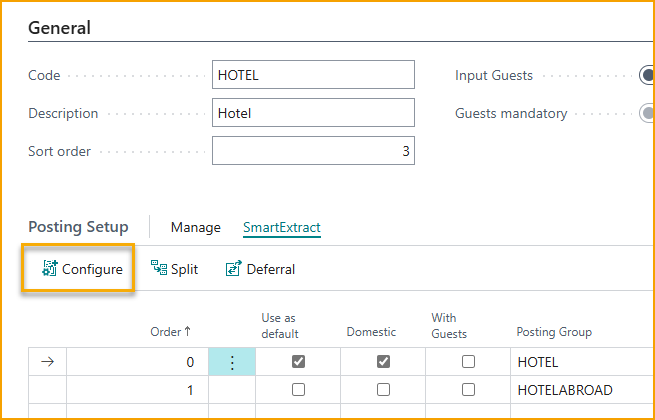Click the Configure gear icon
This screenshot has width=655, height=420.
[x=49, y=269]
